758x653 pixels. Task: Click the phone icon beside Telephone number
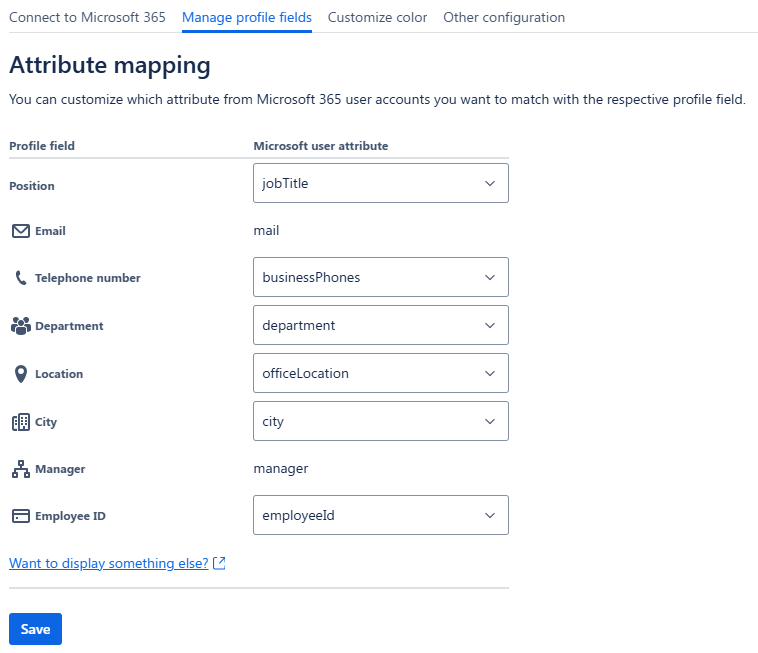[x=20, y=278]
